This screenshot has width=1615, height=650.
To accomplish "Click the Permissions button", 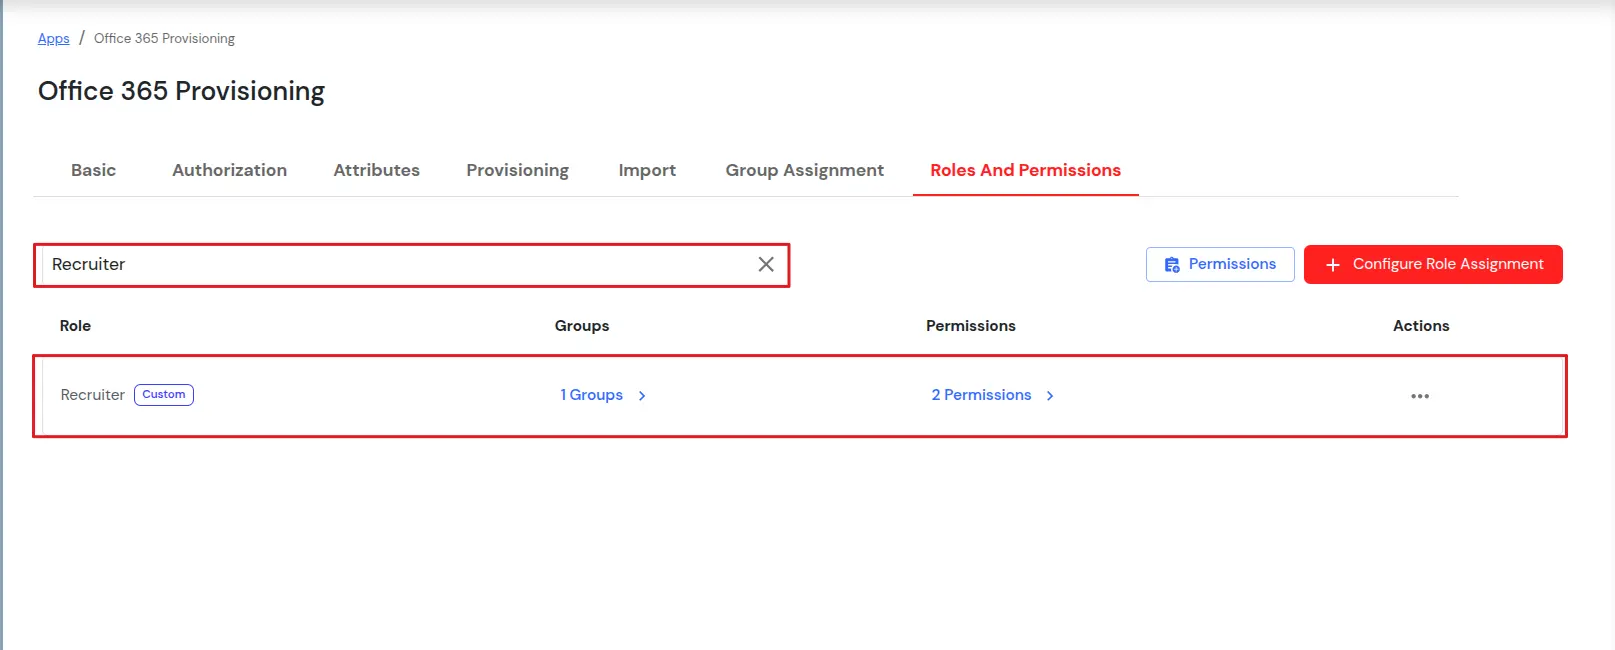I will [1220, 264].
